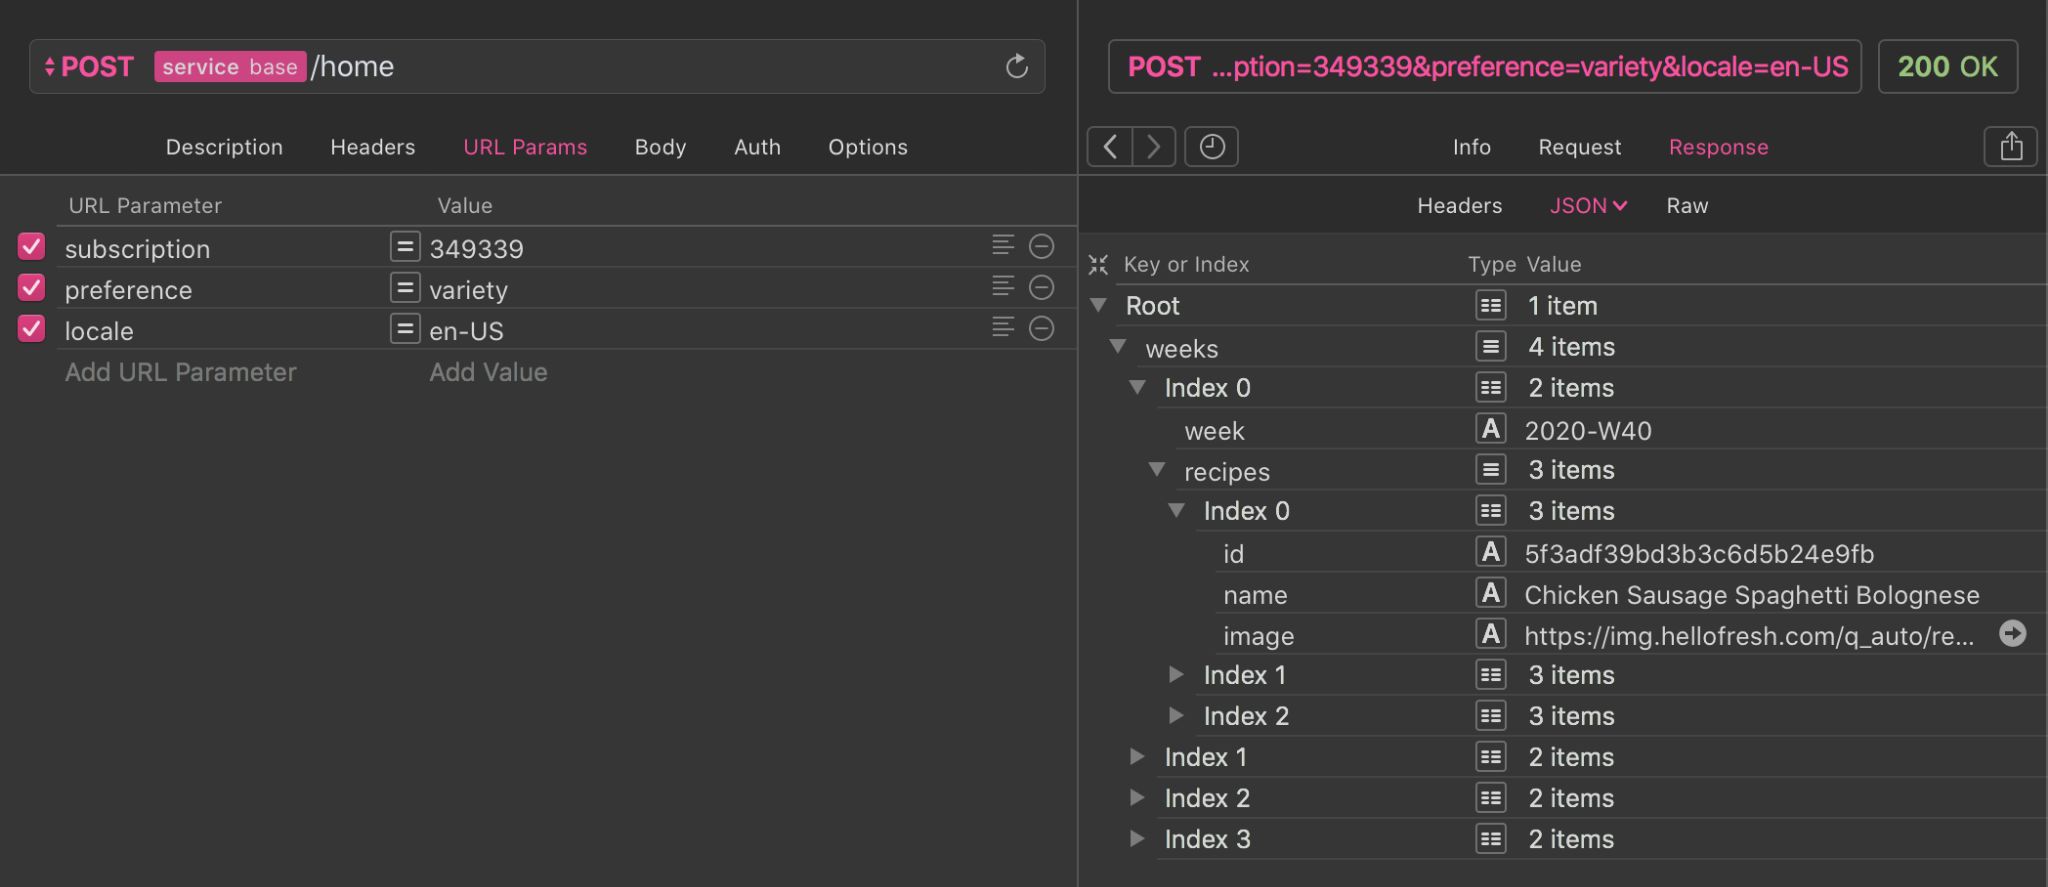Collapse recipes Index 0 node
The width and height of the screenshot is (2048, 887).
point(1177,510)
